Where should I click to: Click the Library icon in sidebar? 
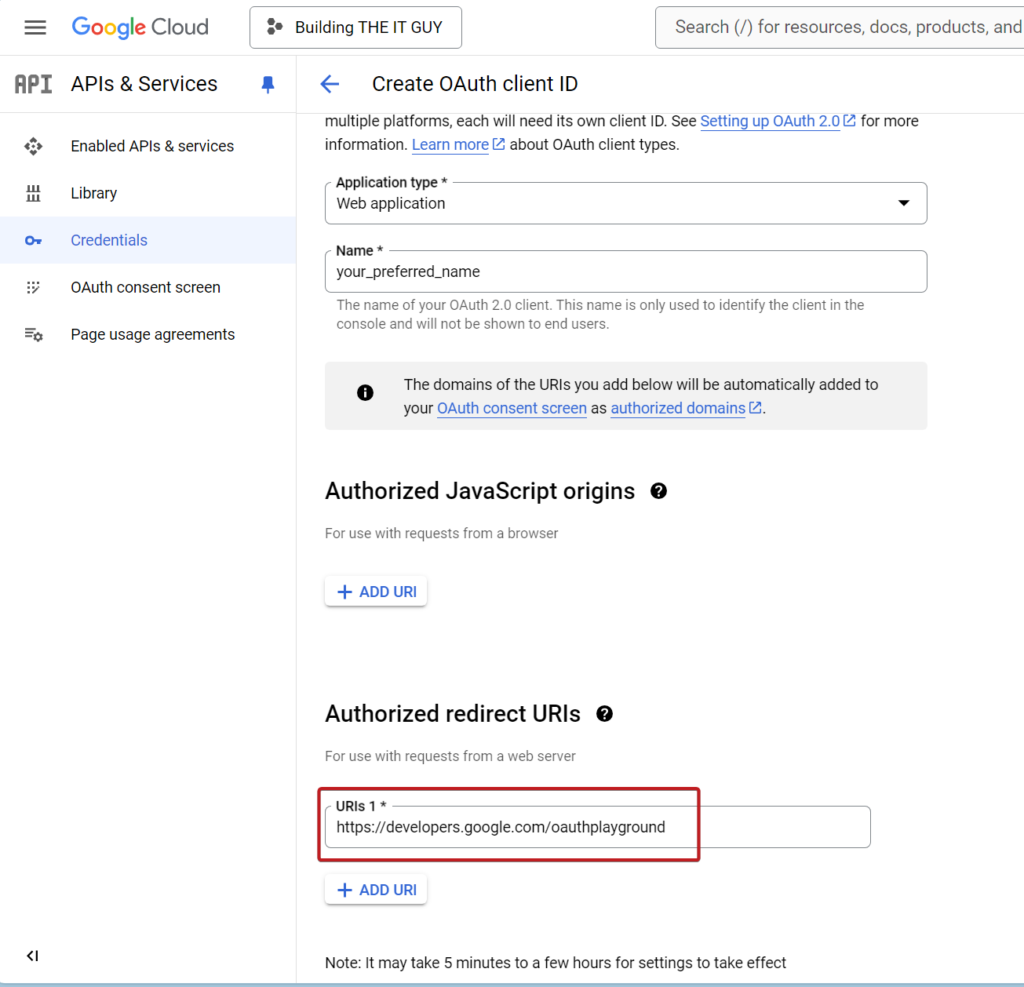[x=33, y=193]
